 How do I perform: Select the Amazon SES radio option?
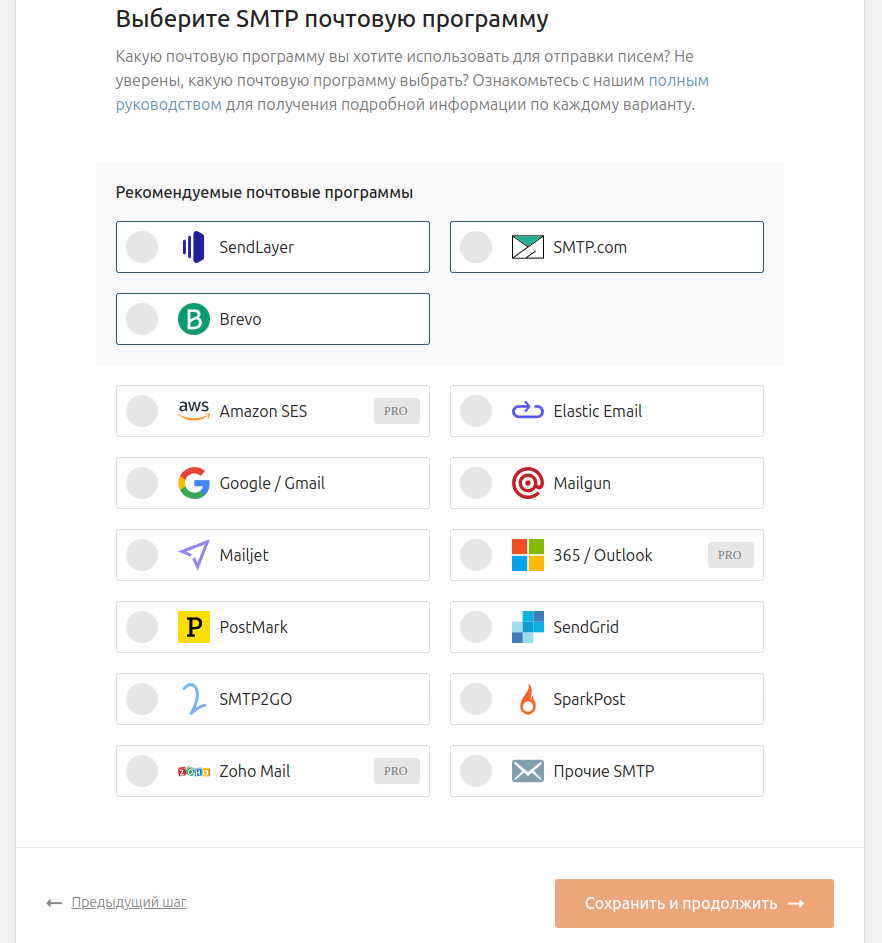(142, 411)
